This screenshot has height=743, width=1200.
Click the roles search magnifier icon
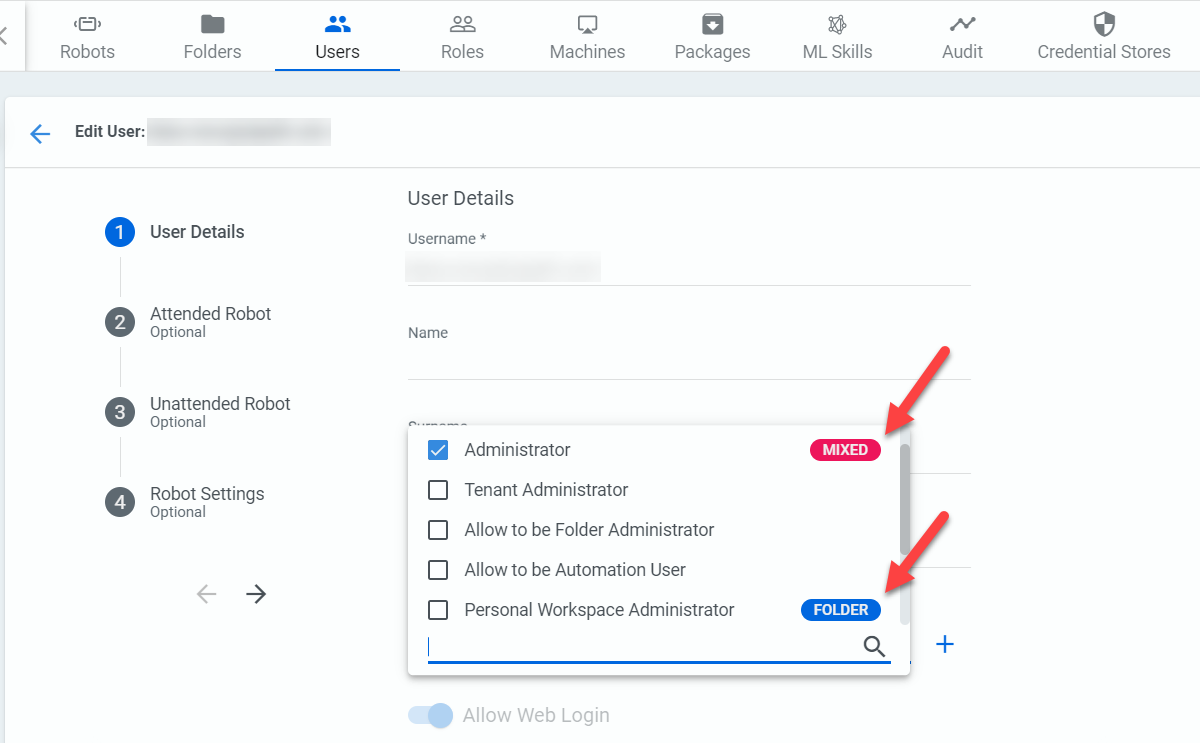(x=874, y=646)
